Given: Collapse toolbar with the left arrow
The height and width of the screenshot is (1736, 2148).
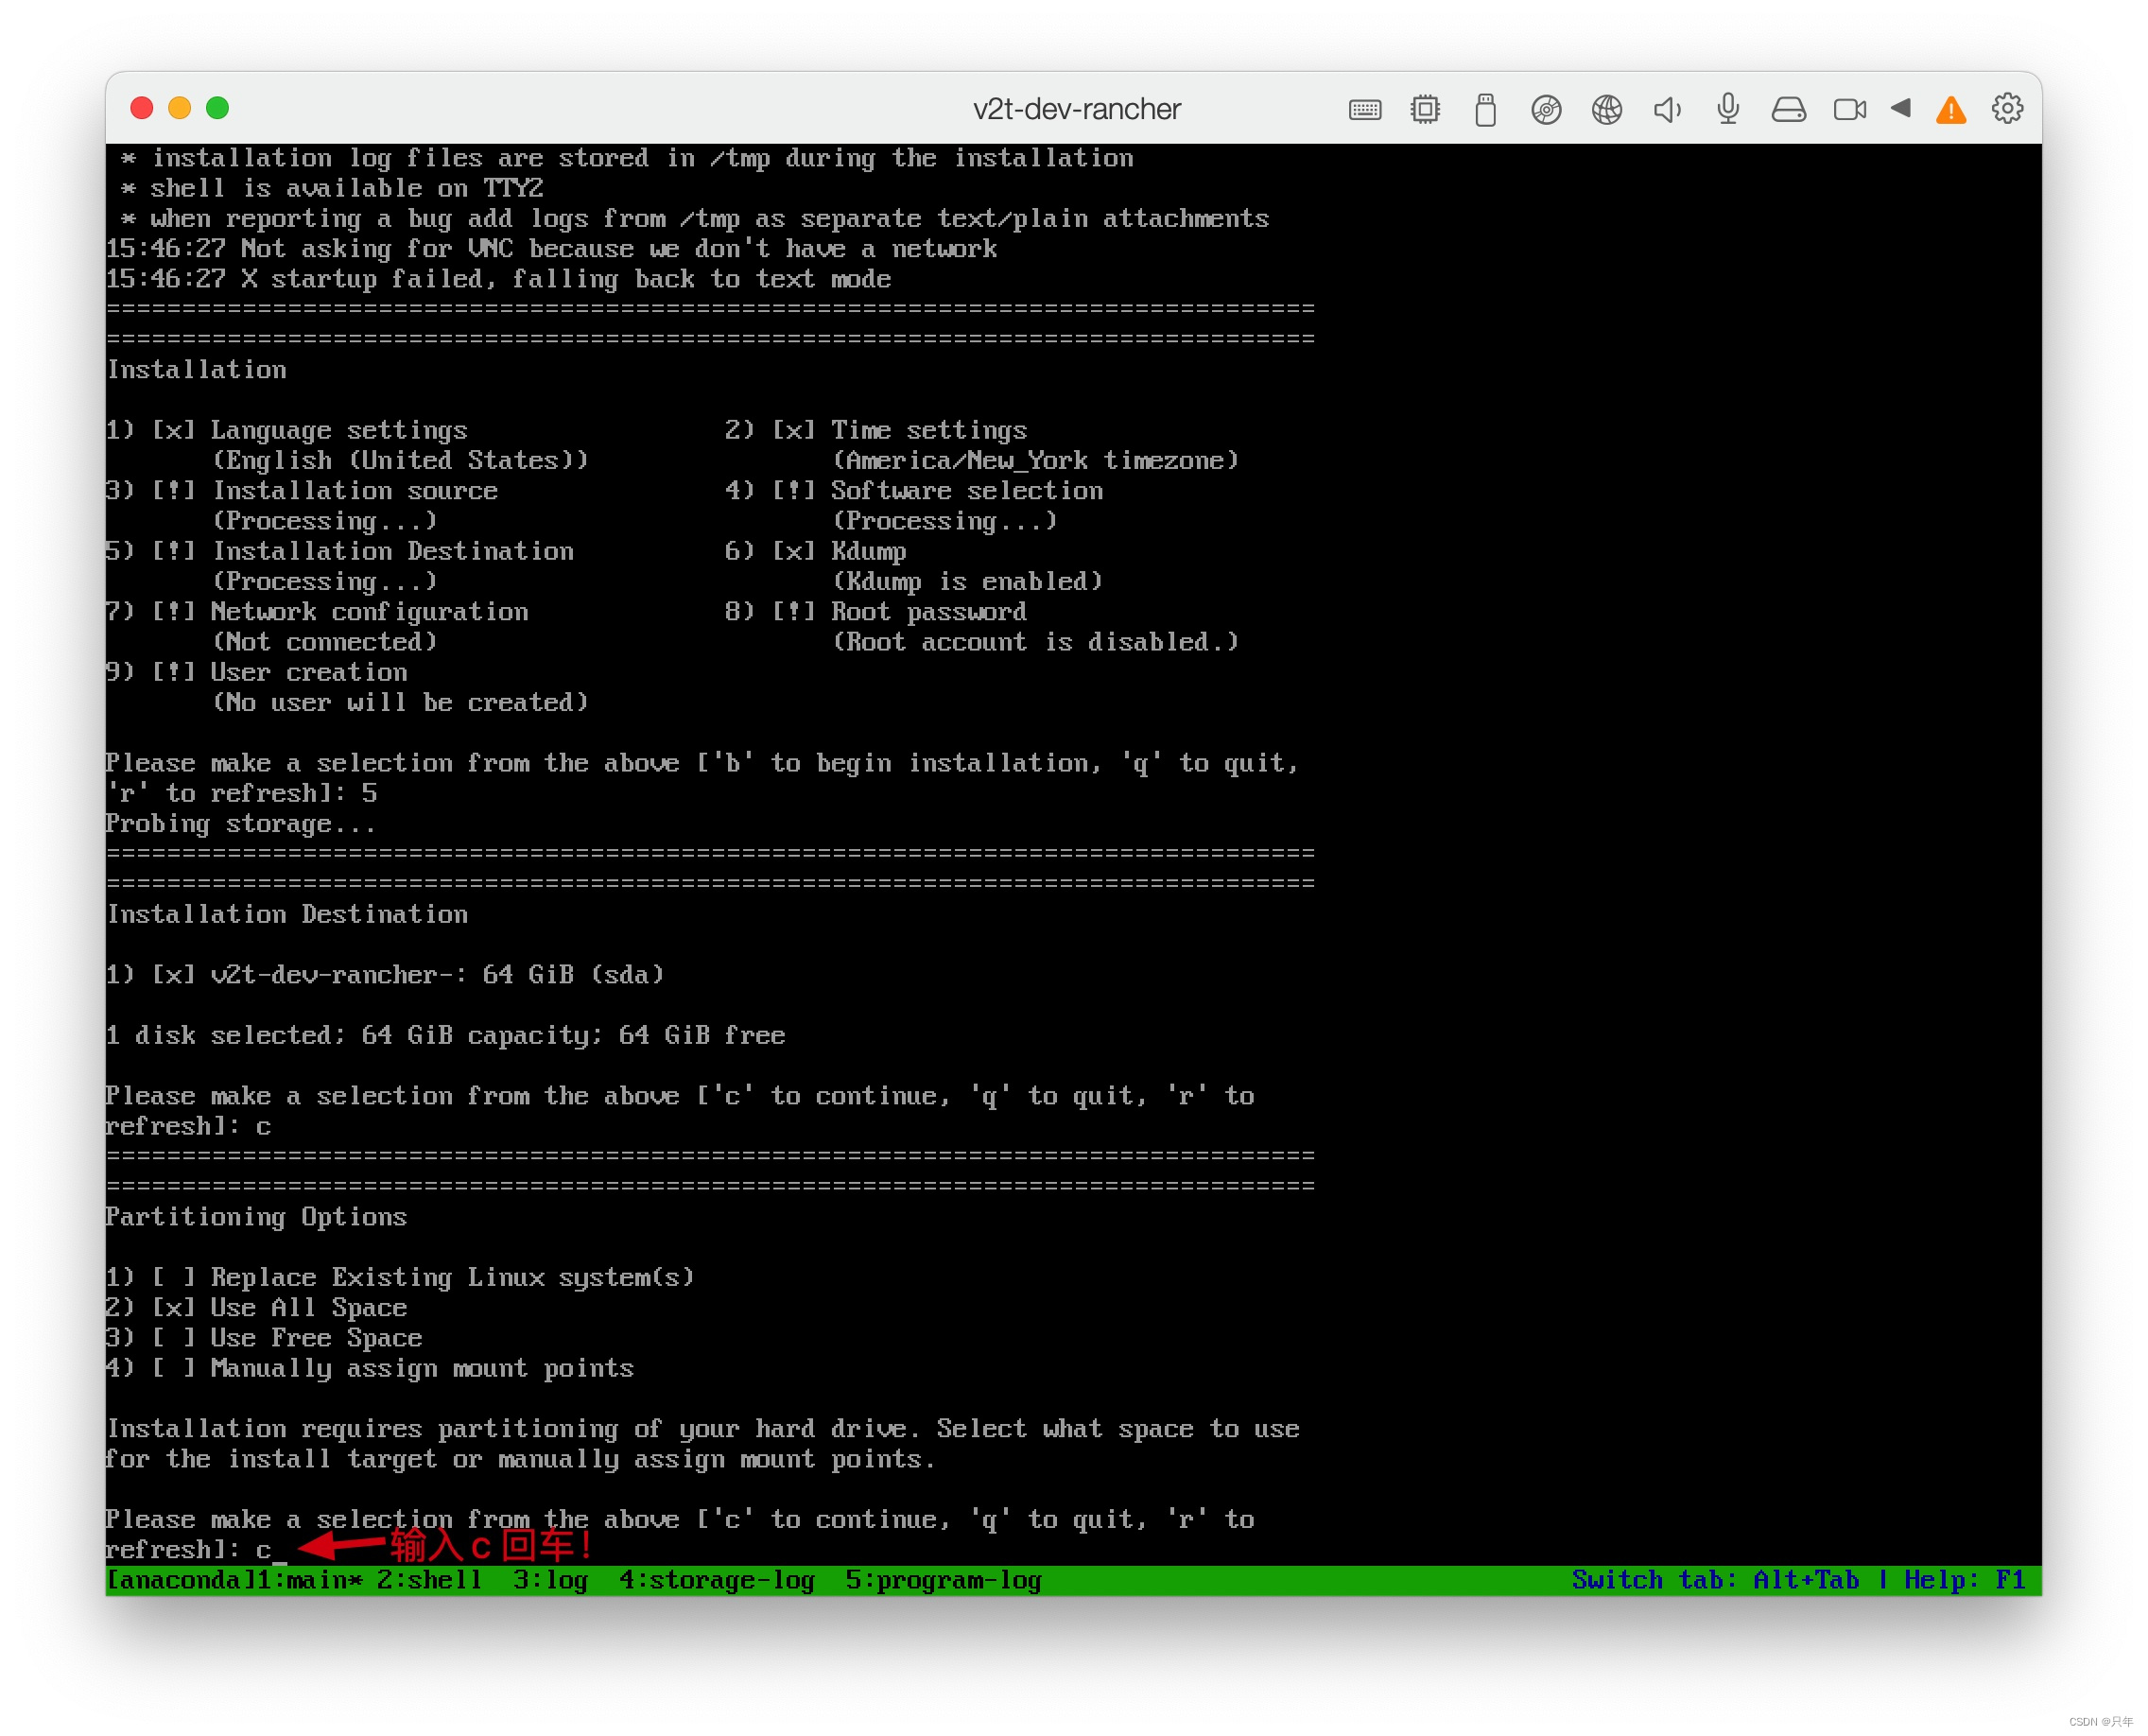Looking at the screenshot, I should click(1901, 108).
